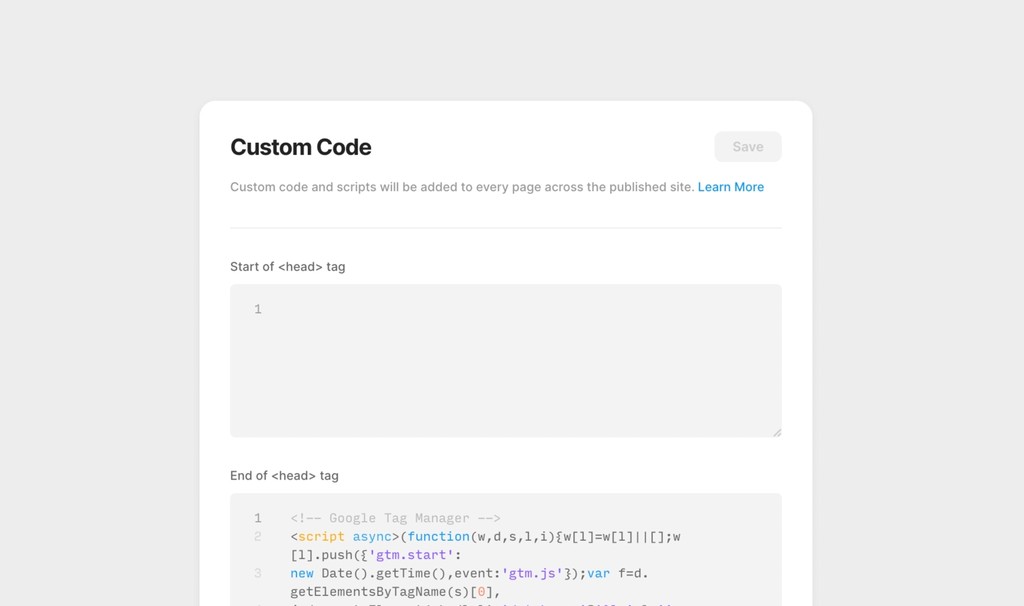Select line number 1 in the empty editor
The height and width of the screenshot is (606, 1024).
click(257, 309)
